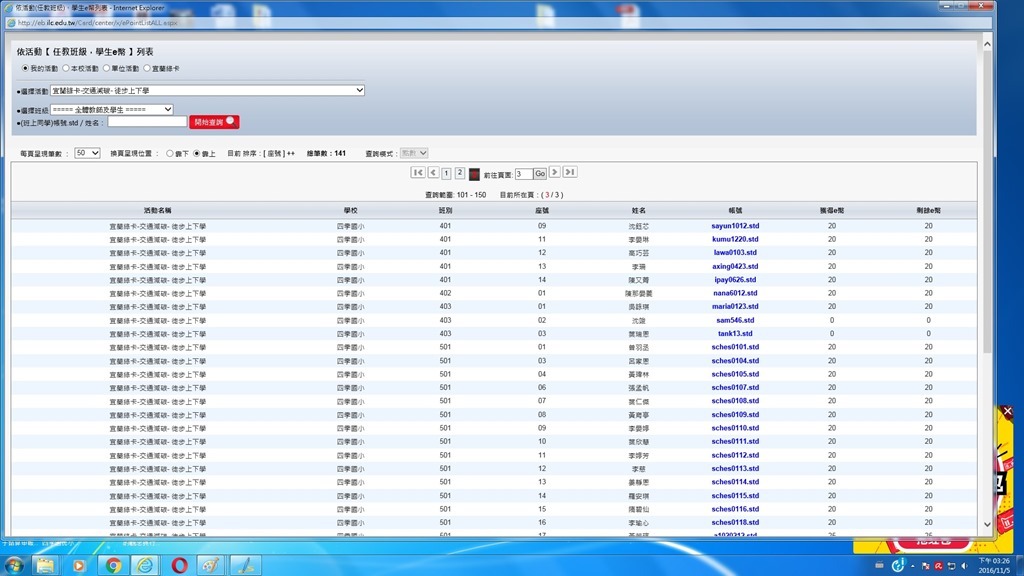This screenshot has height=576, width=1024.
Task: Open File Explorer from the taskbar
Action: (x=45, y=565)
